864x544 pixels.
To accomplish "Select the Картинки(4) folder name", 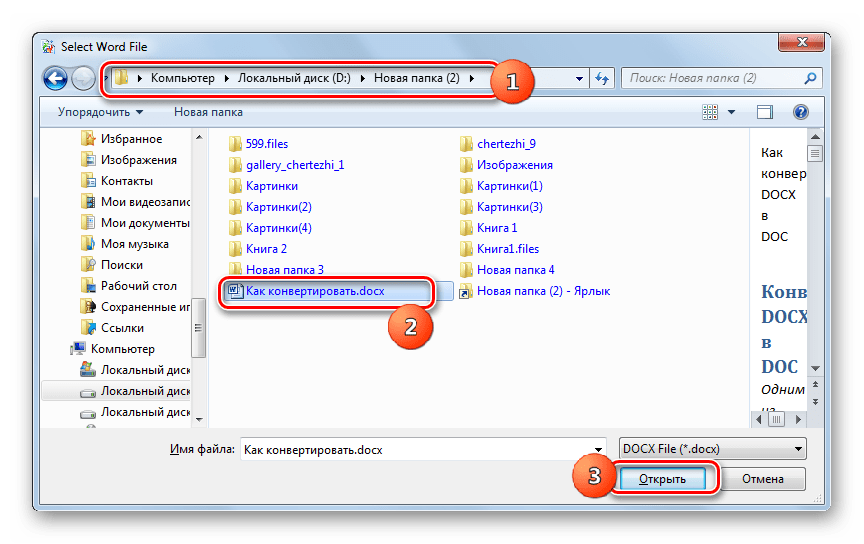I will [279, 228].
